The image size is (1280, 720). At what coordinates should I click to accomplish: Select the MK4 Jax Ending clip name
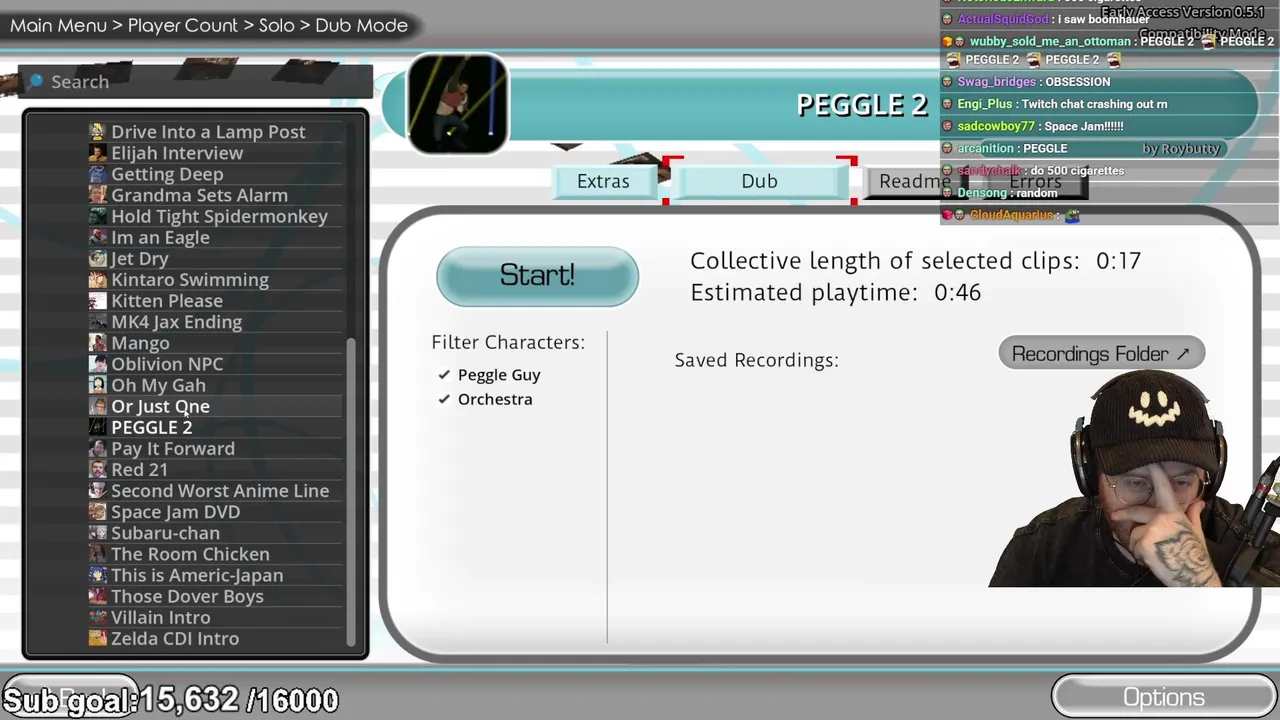pos(176,322)
